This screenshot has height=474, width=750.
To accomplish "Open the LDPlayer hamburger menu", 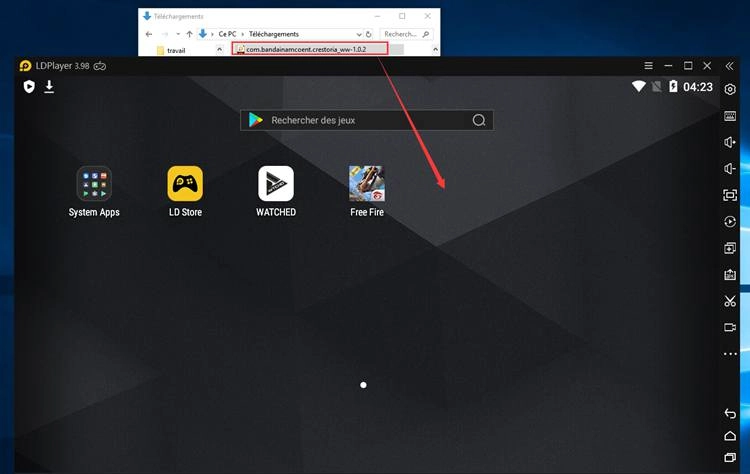I will pyautogui.click(x=649, y=66).
